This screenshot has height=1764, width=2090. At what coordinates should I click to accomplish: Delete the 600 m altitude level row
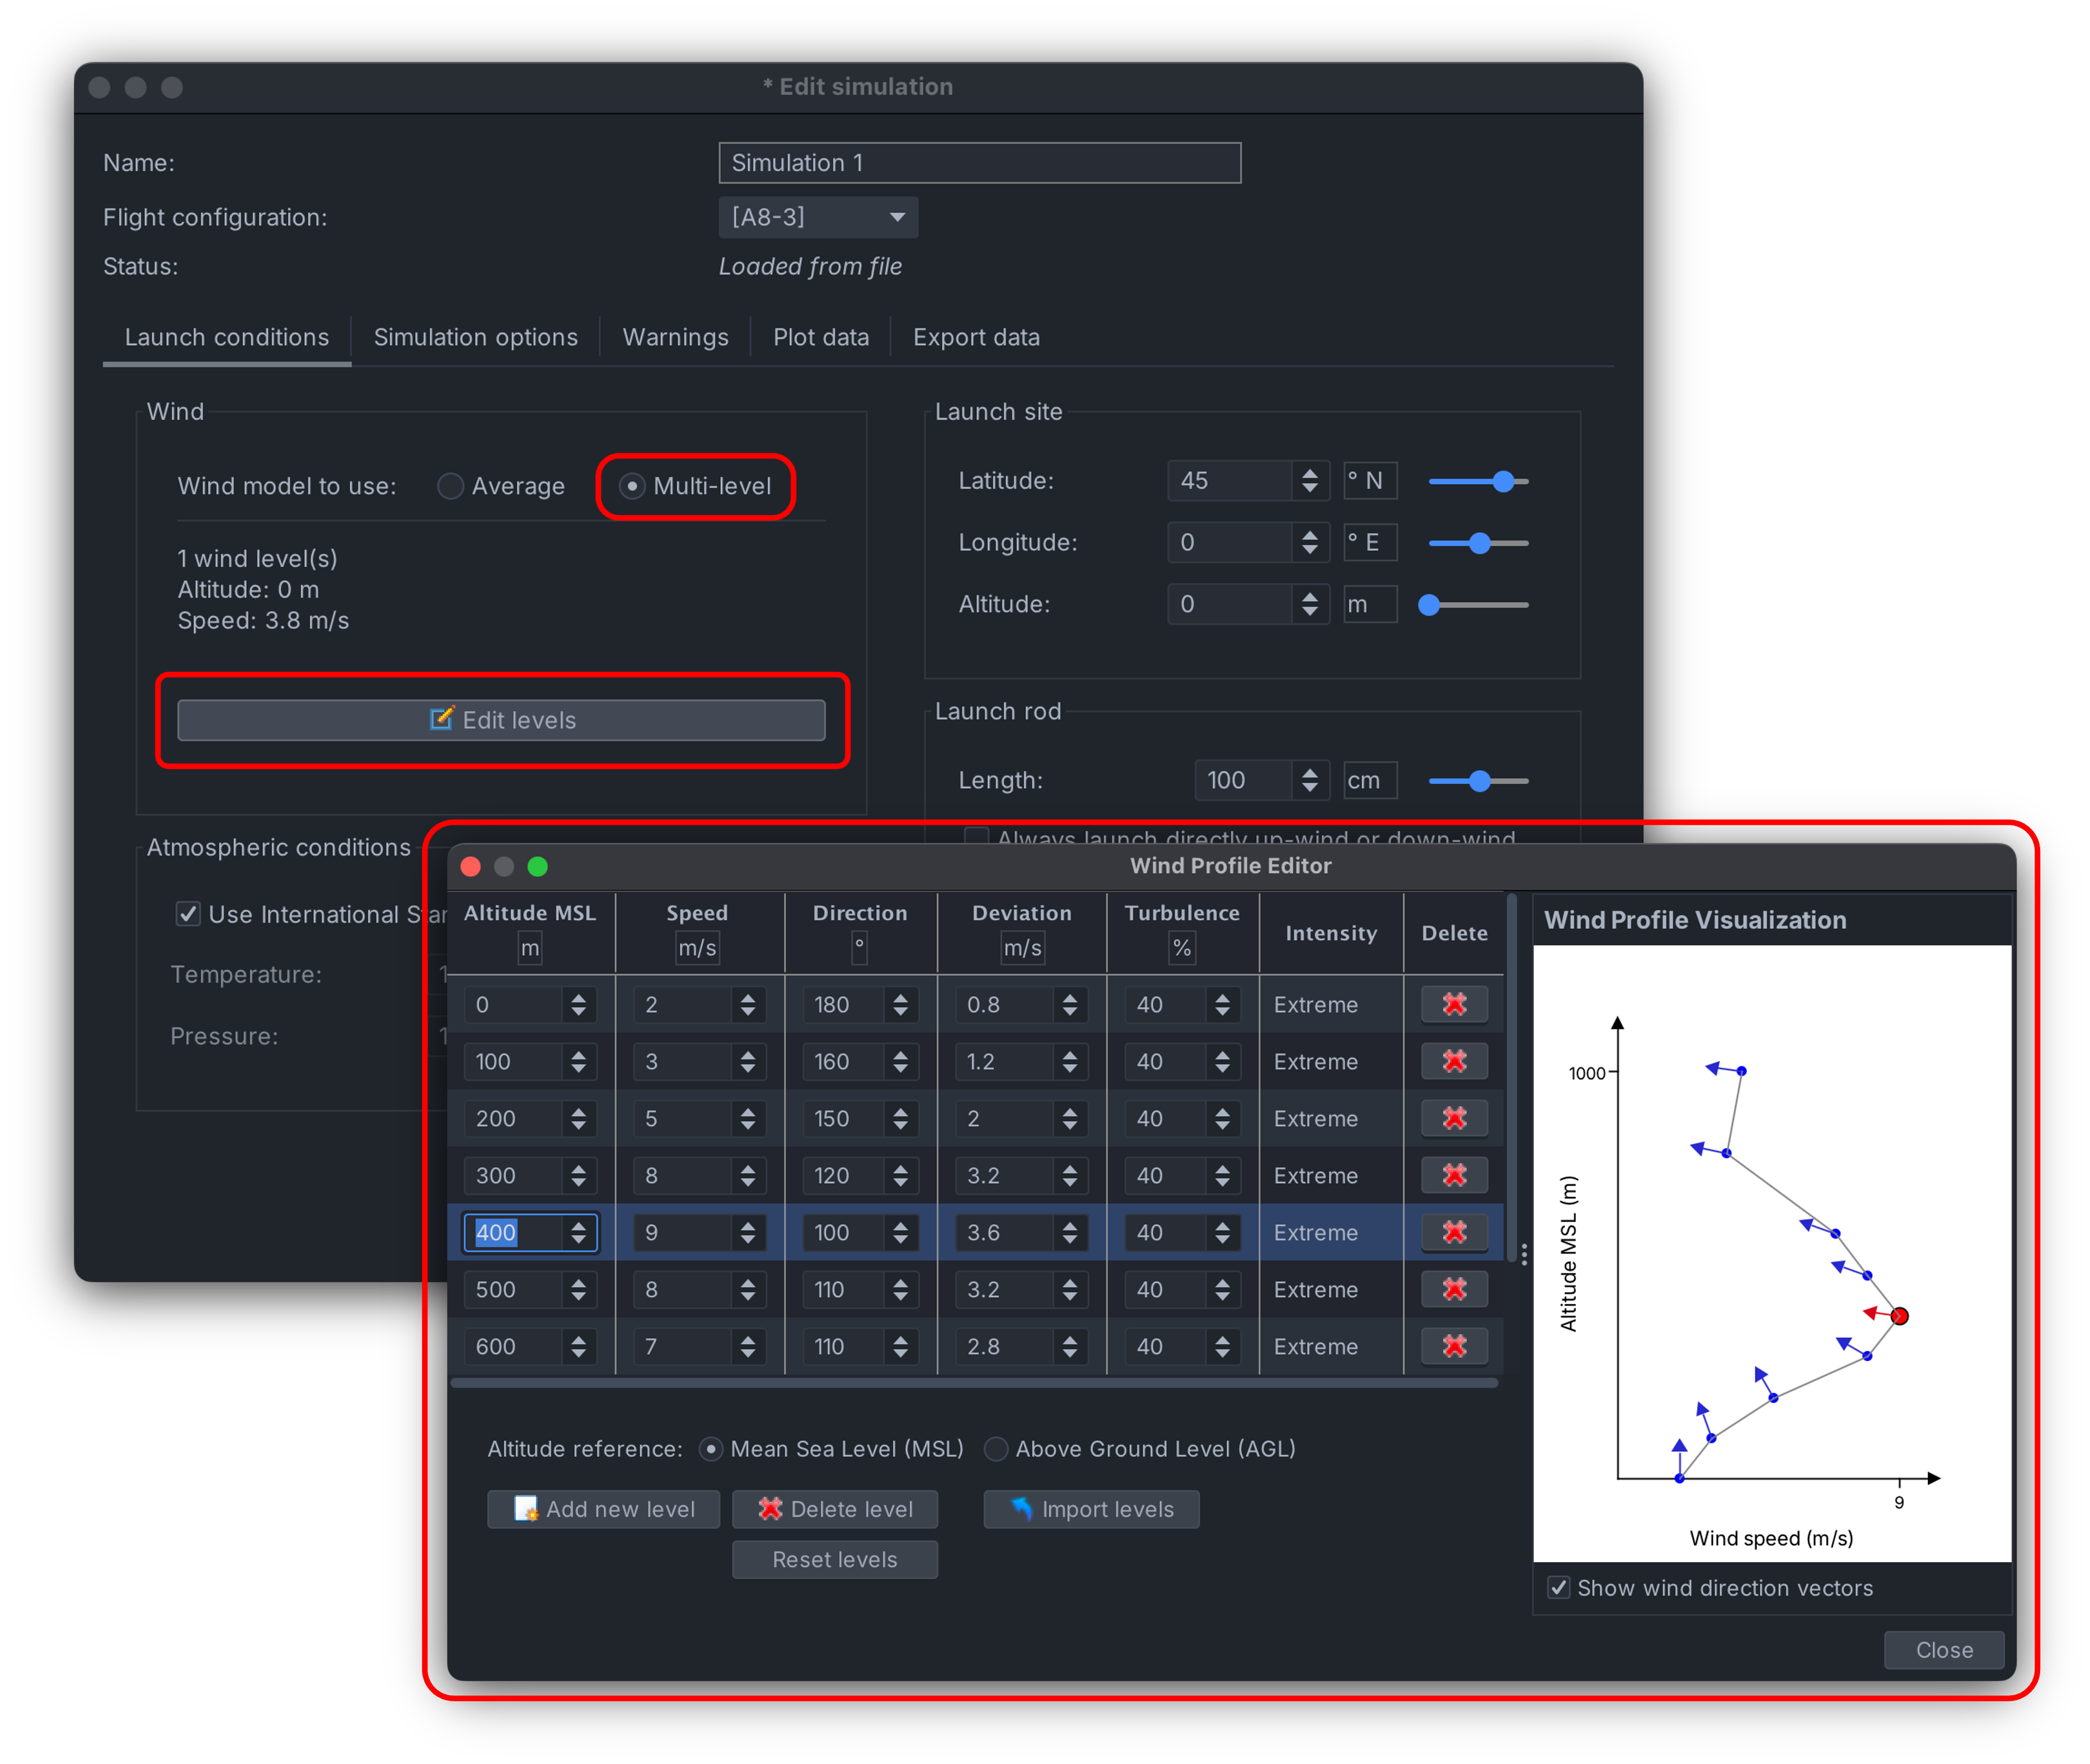pyautogui.click(x=1454, y=1346)
